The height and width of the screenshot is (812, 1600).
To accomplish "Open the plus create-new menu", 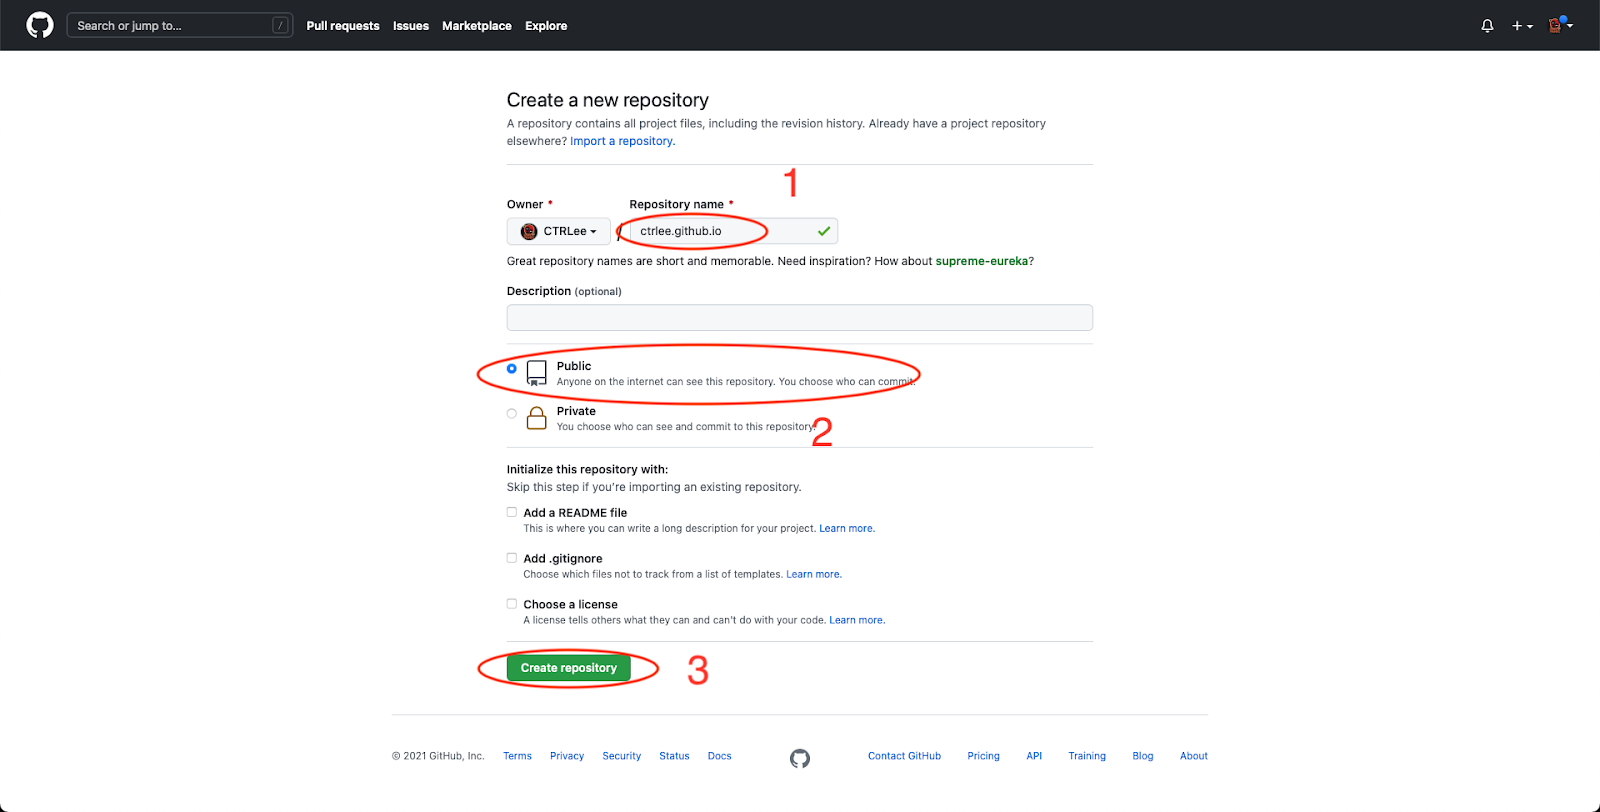I will (1522, 26).
